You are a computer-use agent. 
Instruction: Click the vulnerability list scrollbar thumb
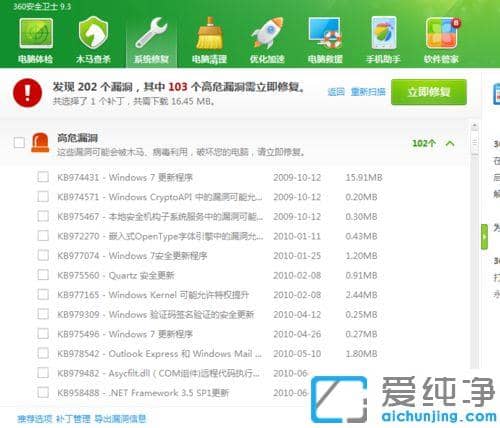[475, 143]
